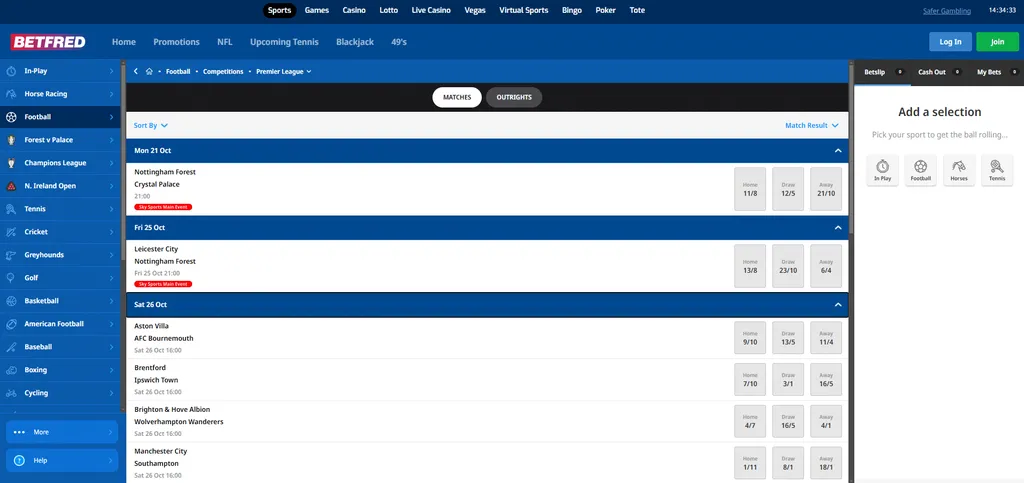The height and width of the screenshot is (483, 1024).
Task: Select Sports in the top menu
Action: (280, 10)
